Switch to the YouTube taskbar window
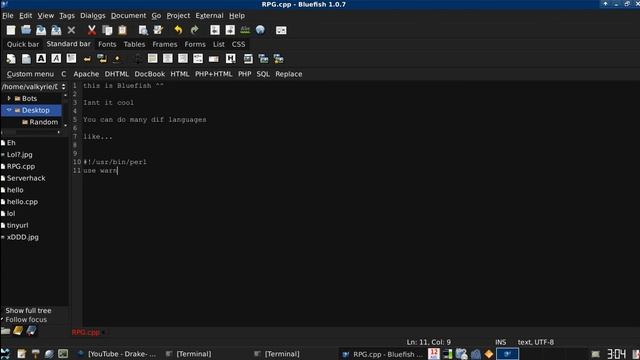This screenshot has width=640, height=360. coord(118,354)
